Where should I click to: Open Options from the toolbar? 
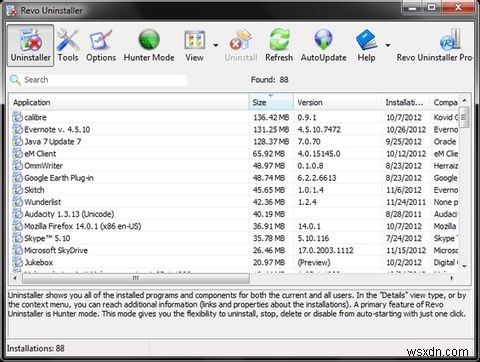point(101,46)
